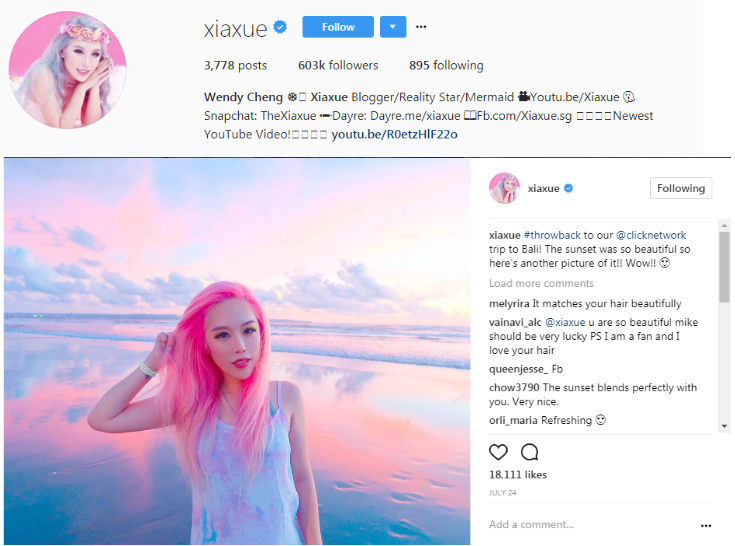735x546 pixels.
Task: Open the three-dot menu beside Follow
Action: pyautogui.click(x=421, y=27)
